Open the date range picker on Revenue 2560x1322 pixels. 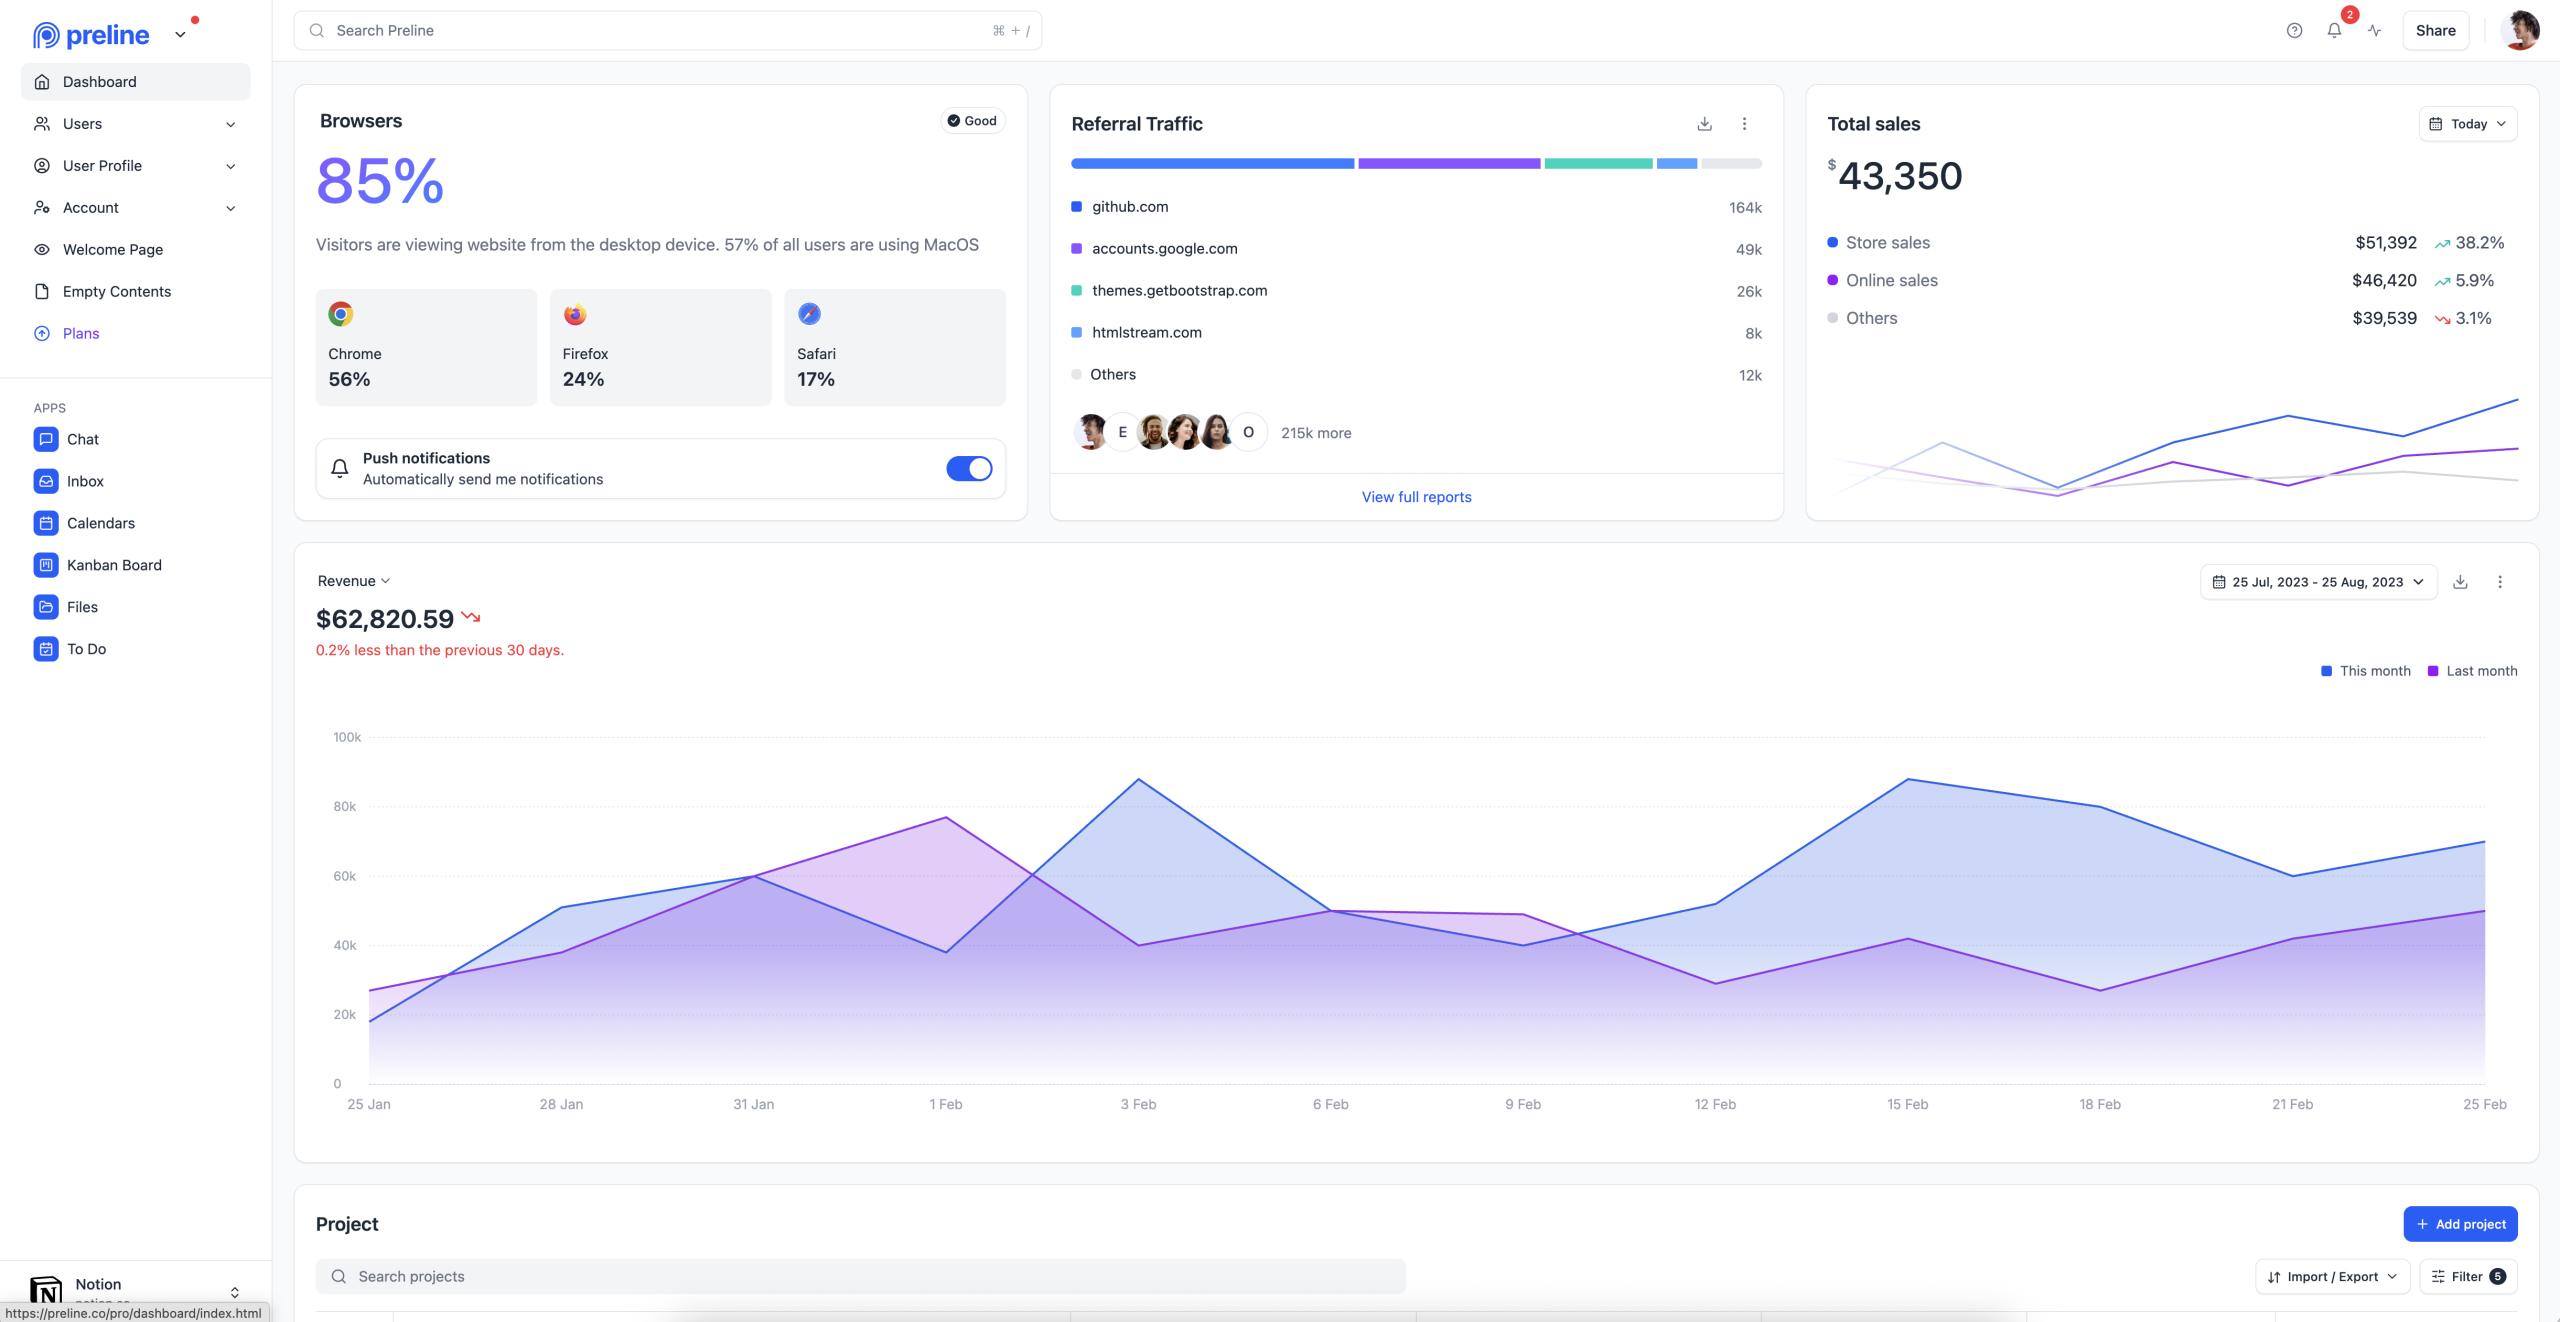[2317, 581]
